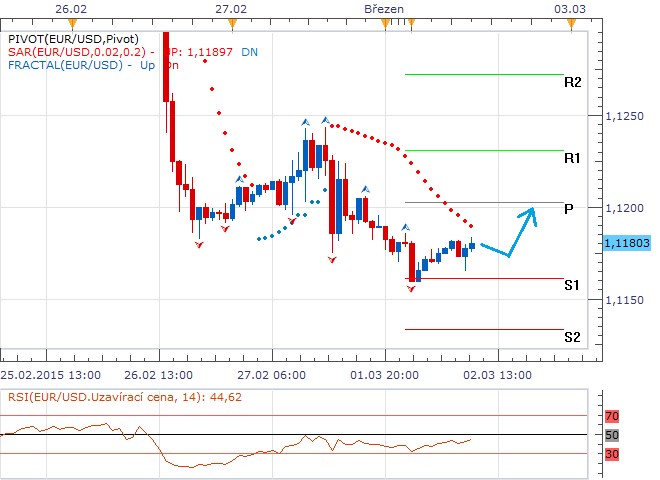
Task: Select the R1 resistance level label
Action: 572,158
